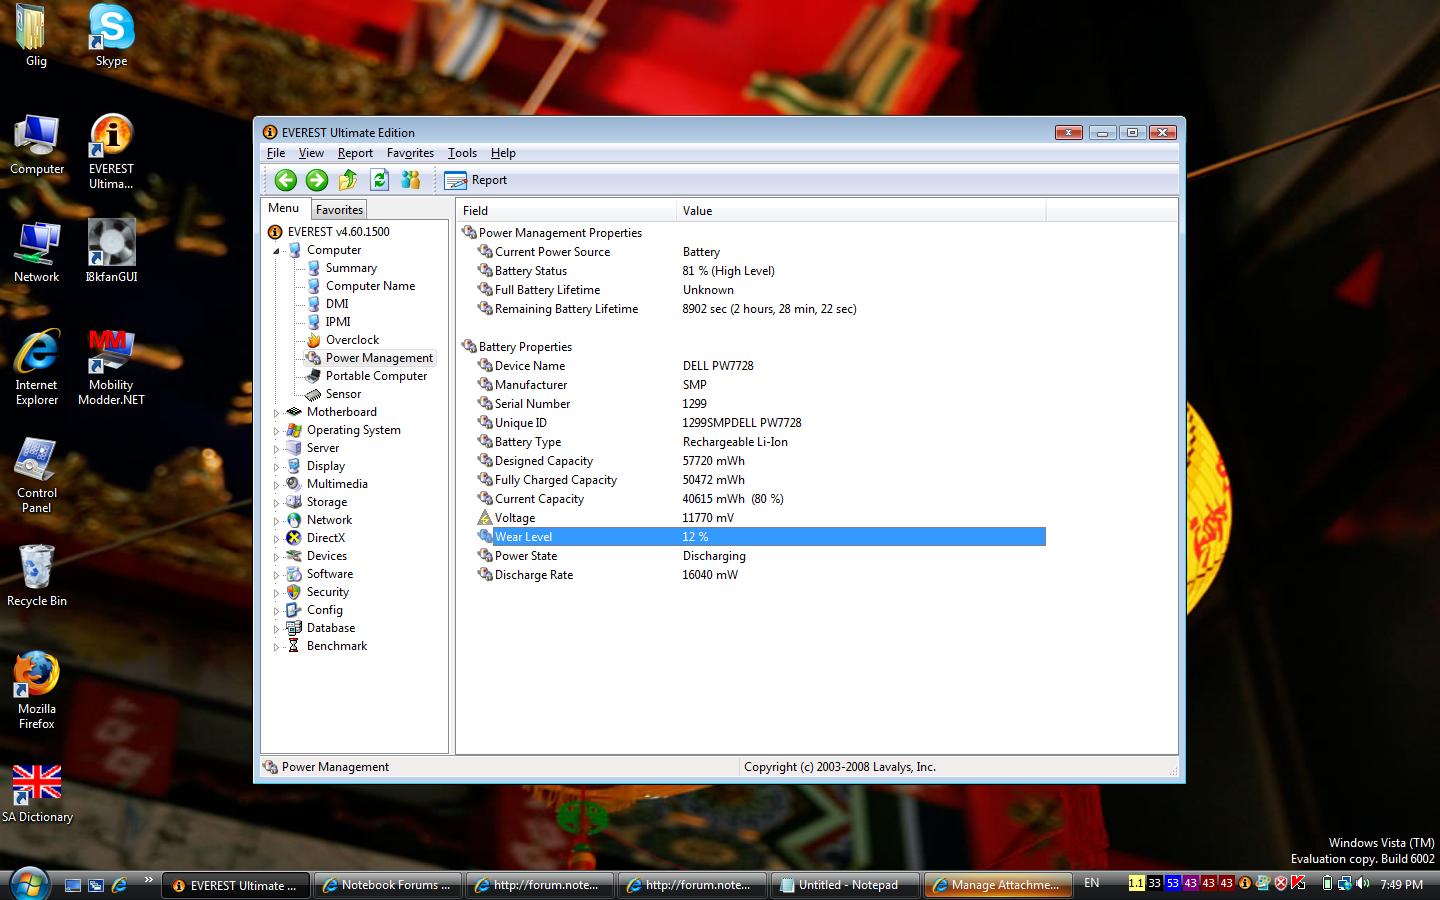Open the Internet Explorer desktop icon
This screenshot has height=900, width=1440.
pos(37,367)
